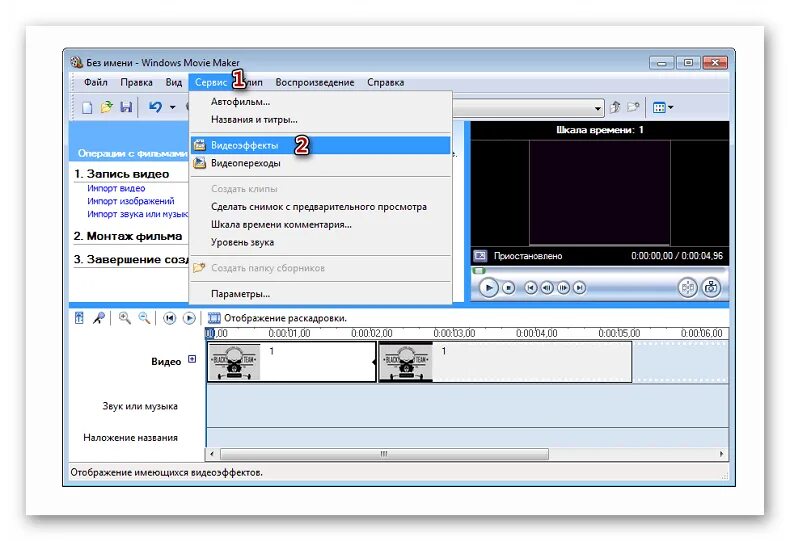Image resolution: width=790 pixels, height=541 pixels.
Task: Click the Save Project floppy icon
Action: [x=126, y=107]
